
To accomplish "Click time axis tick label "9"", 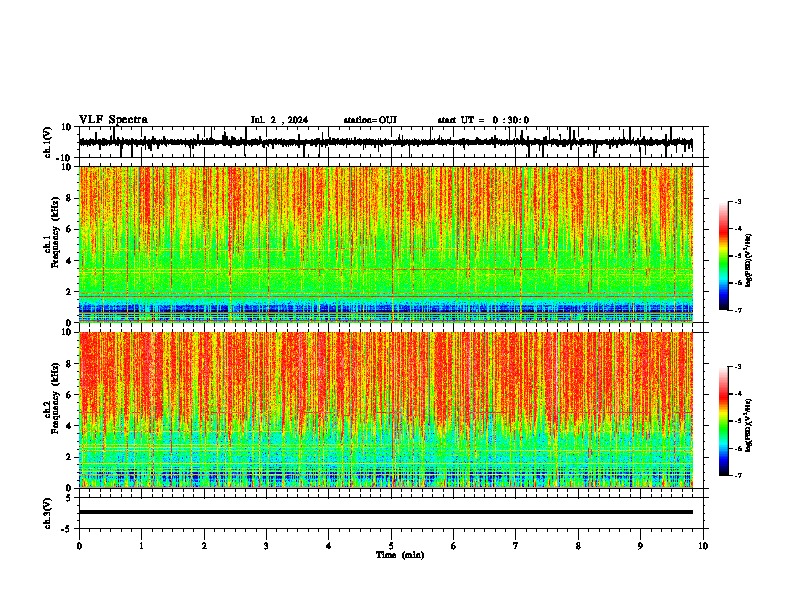I will click(640, 546).
